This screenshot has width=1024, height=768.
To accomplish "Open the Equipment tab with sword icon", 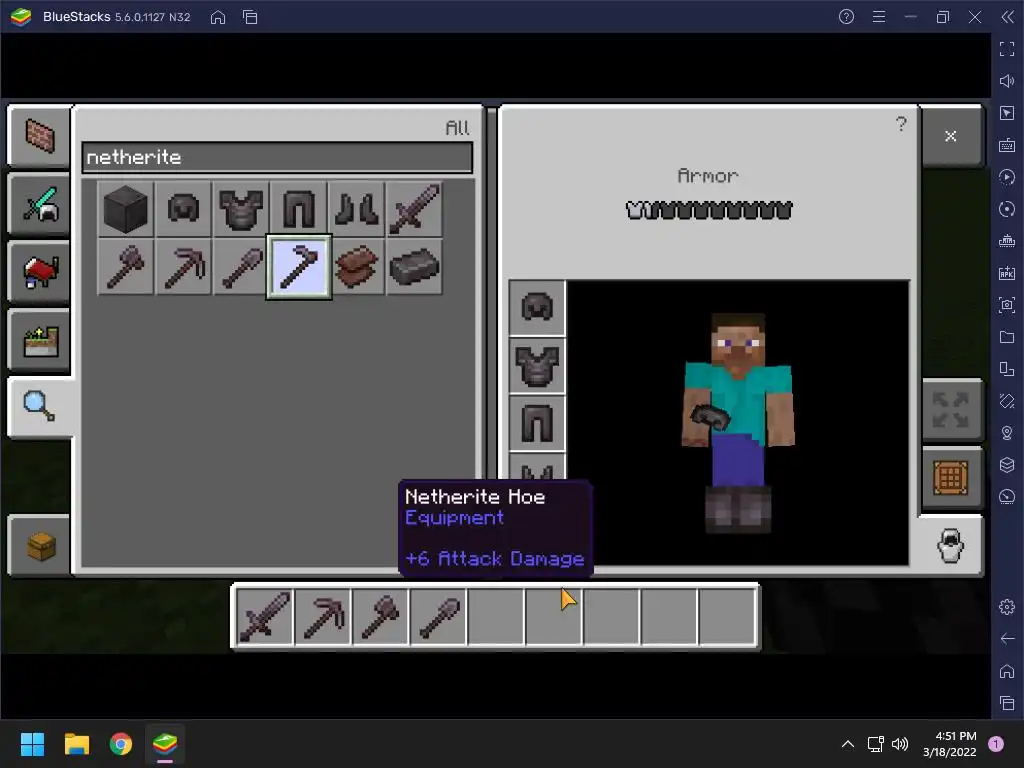I will 39,204.
